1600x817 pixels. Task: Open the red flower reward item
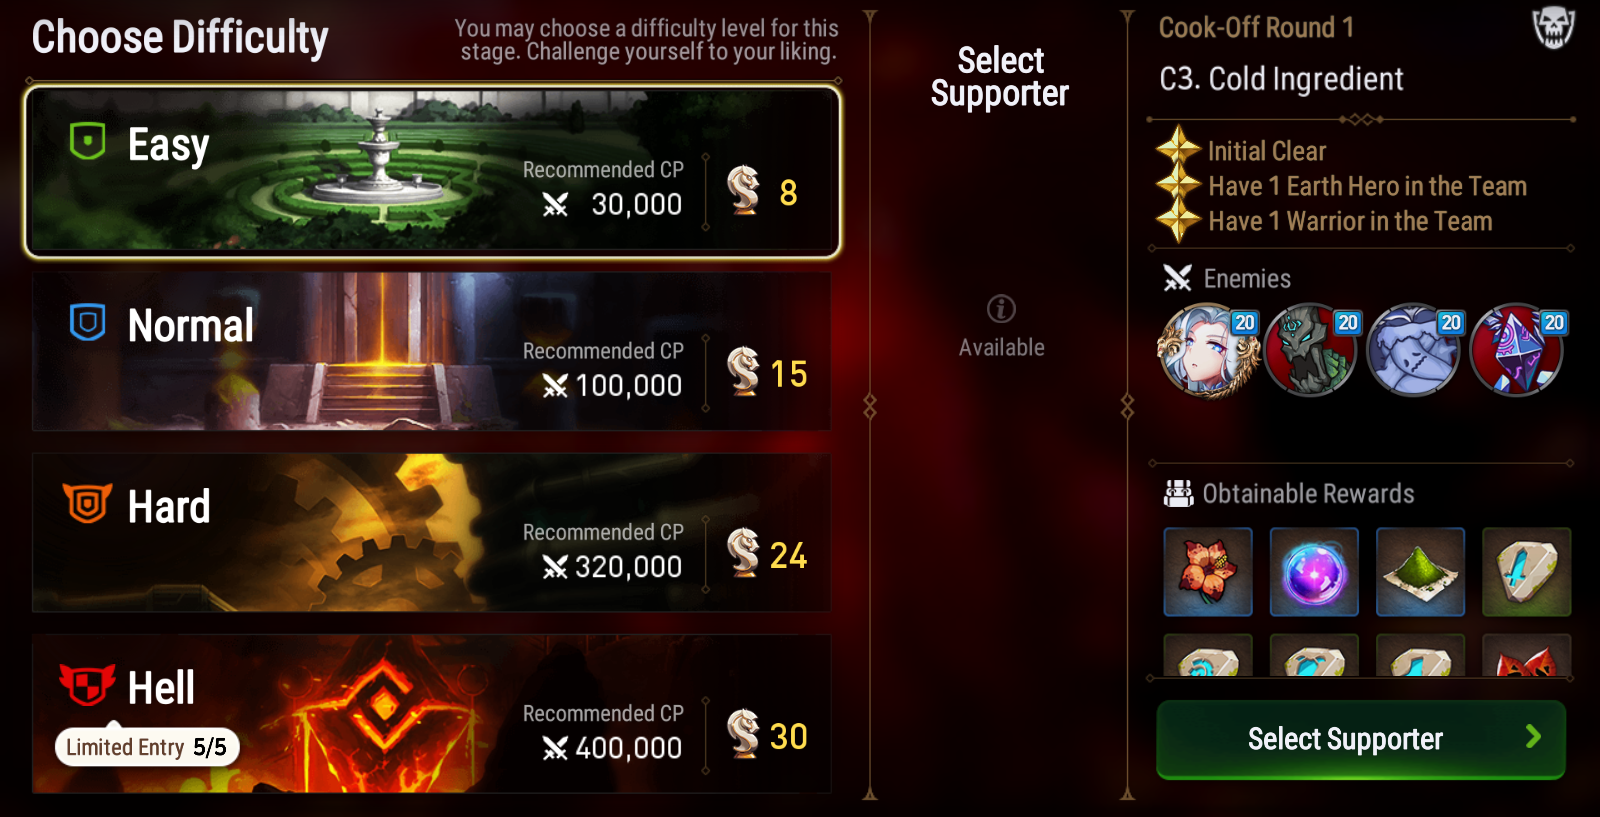coord(1208,572)
